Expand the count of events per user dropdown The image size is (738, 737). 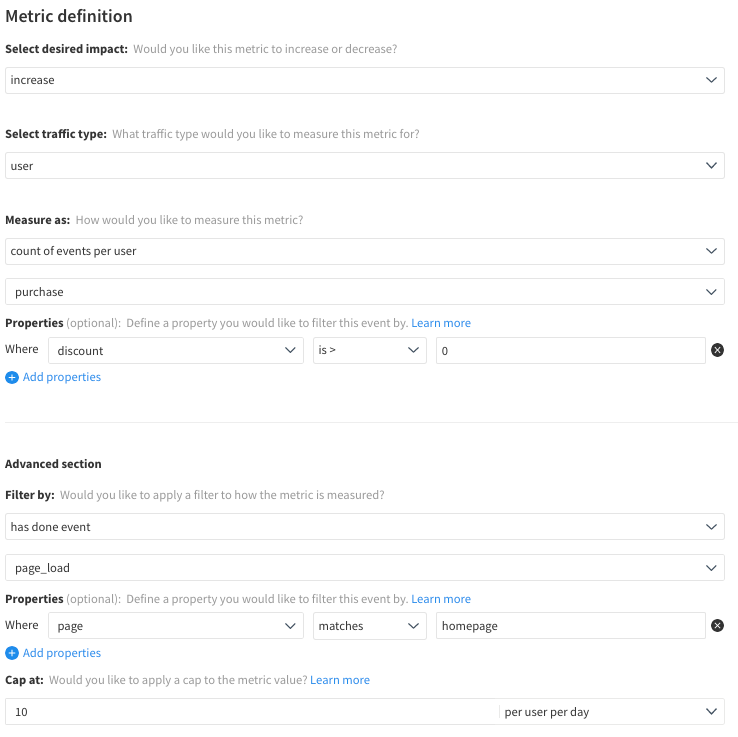364,251
